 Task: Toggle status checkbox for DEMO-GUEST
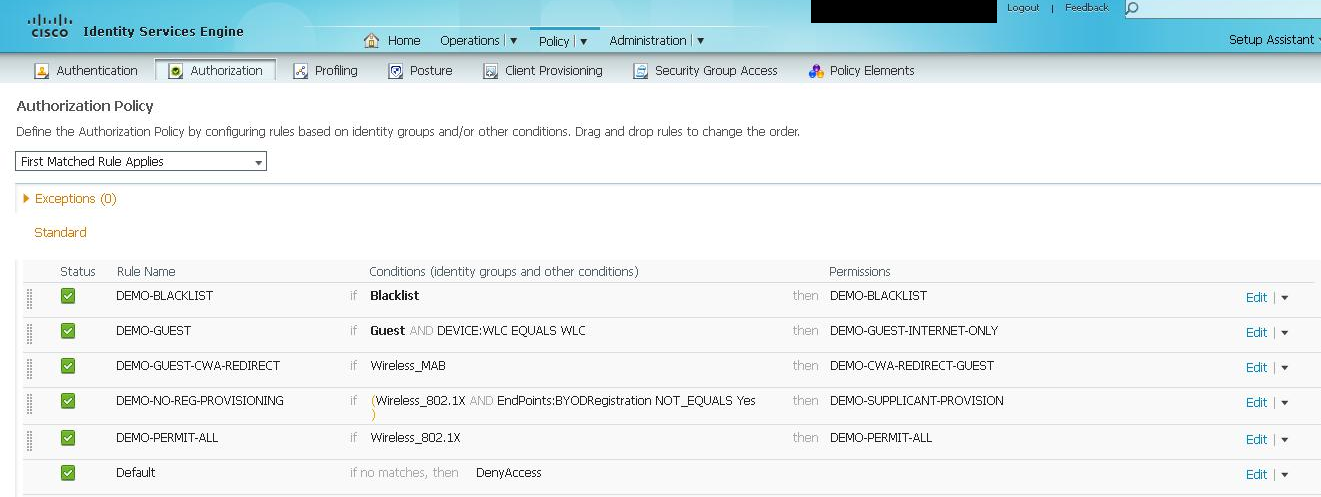68,331
